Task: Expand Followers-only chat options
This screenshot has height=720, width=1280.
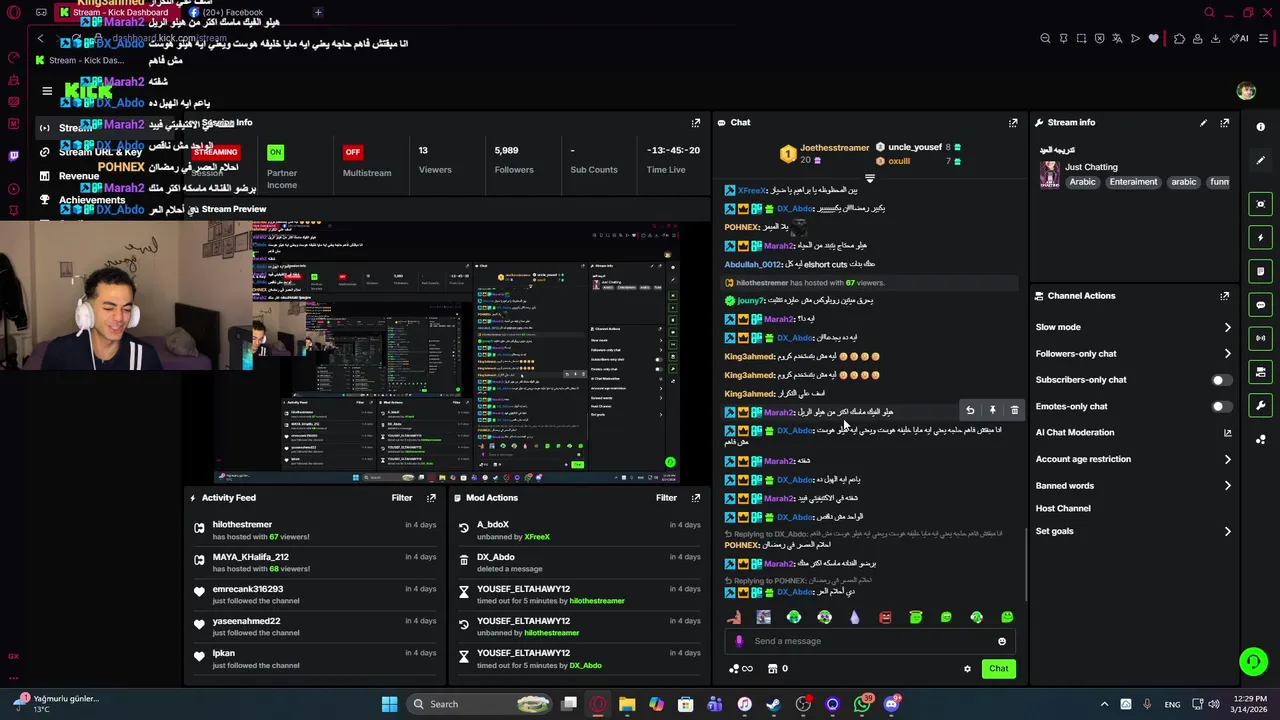Action: (1228, 354)
